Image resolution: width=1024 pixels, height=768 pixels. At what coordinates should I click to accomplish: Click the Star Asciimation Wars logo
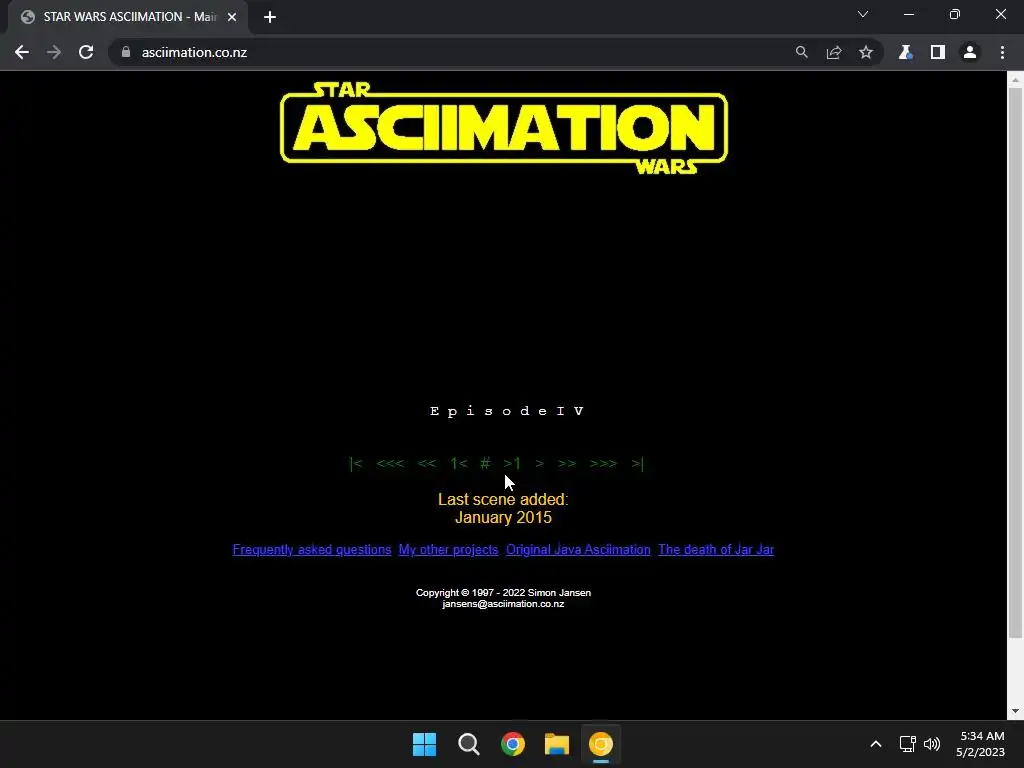[504, 128]
